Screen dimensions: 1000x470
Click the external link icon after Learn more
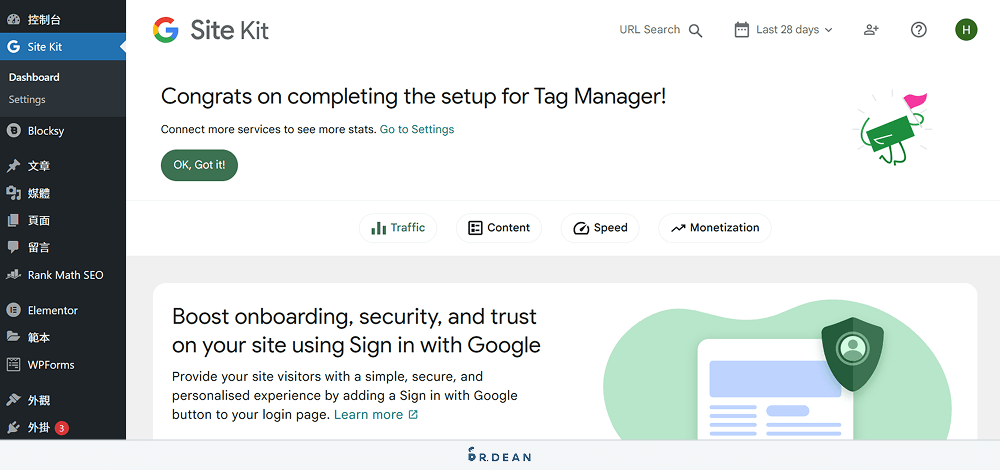tap(413, 415)
